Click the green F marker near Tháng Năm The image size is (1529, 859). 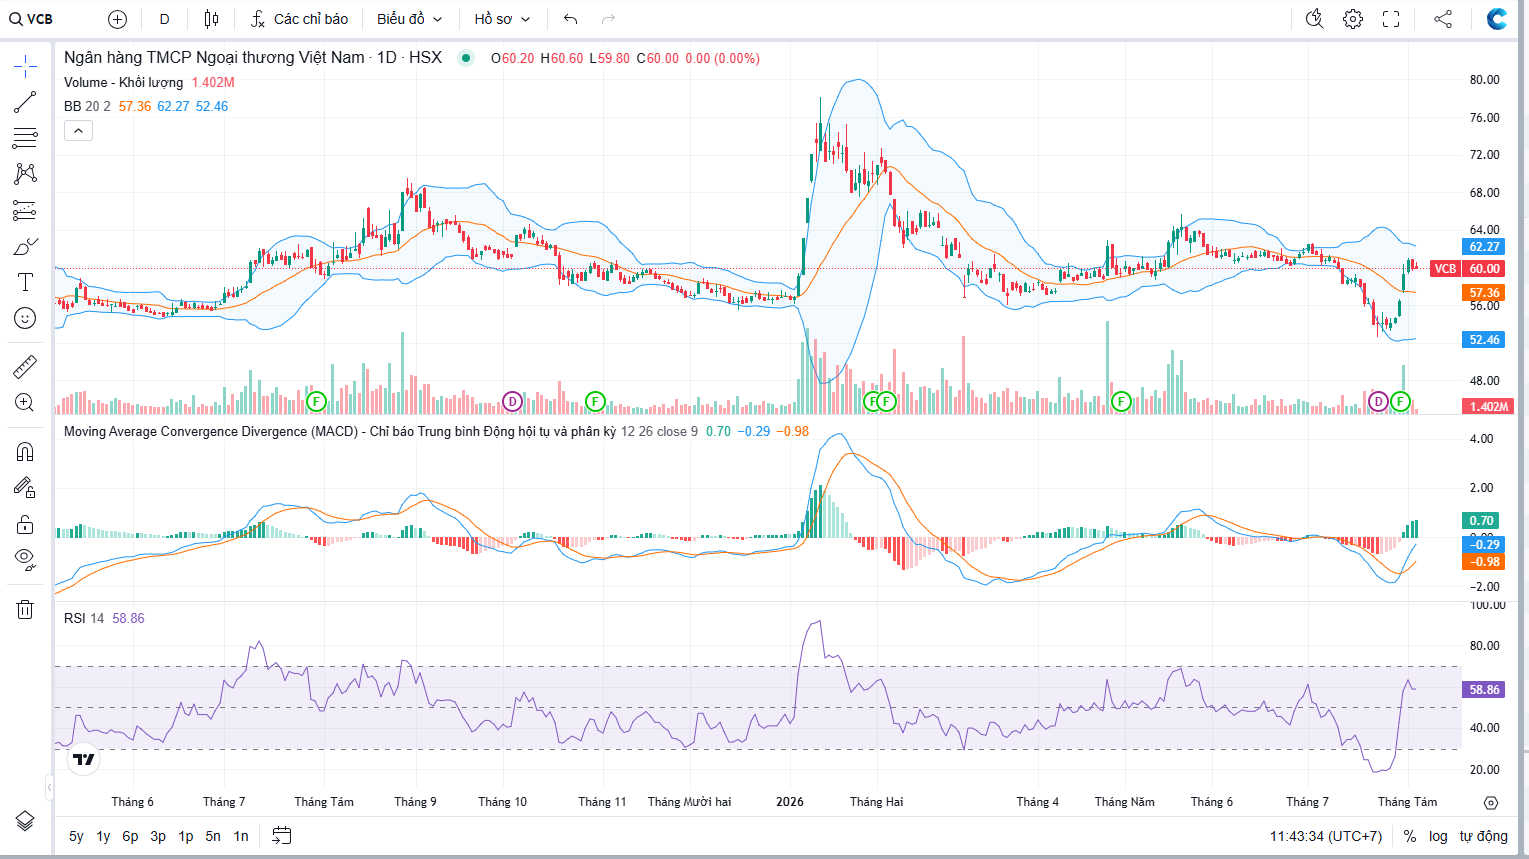tap(1121, 401)
